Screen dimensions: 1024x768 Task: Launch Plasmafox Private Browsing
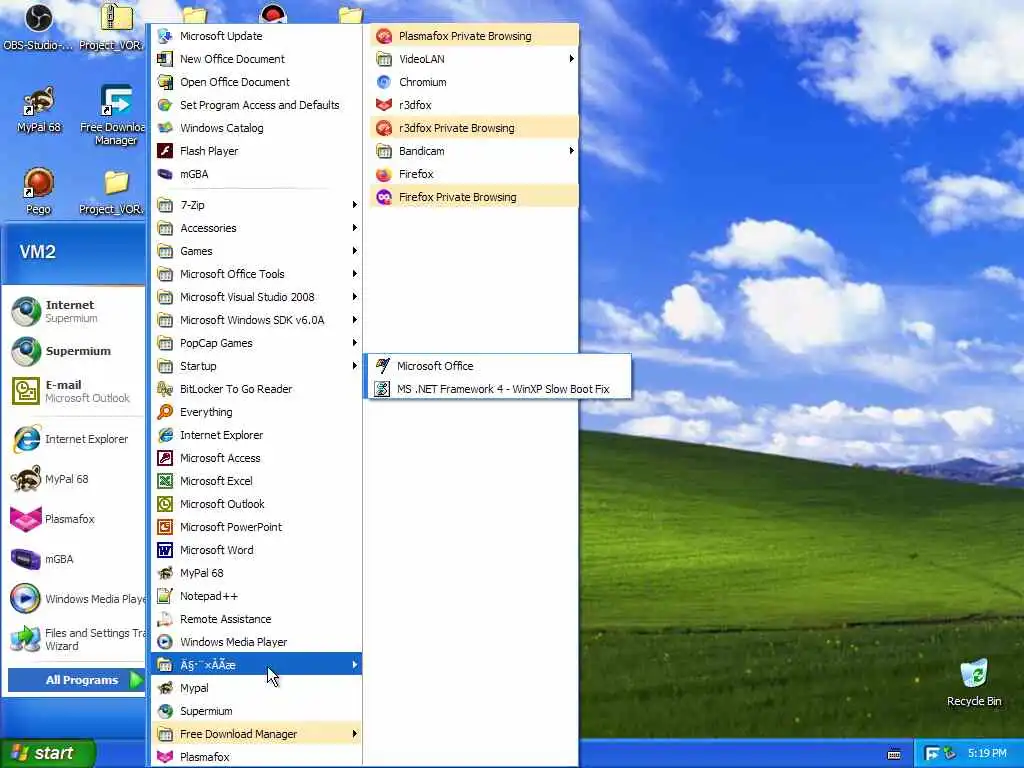point(474,36)
